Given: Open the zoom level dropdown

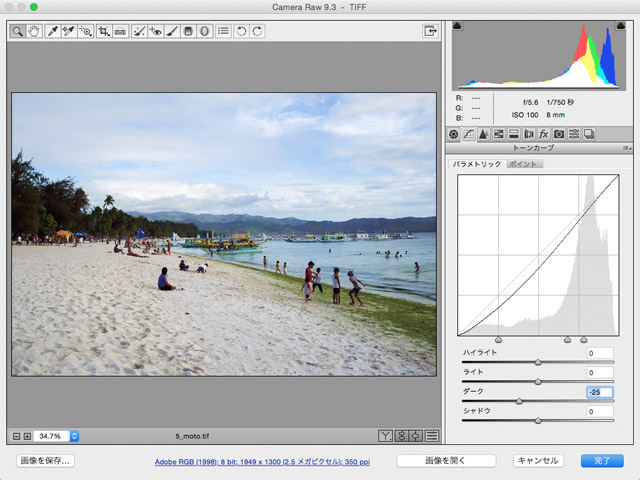Looking at the screenshot, I should [x=74, y=436].
